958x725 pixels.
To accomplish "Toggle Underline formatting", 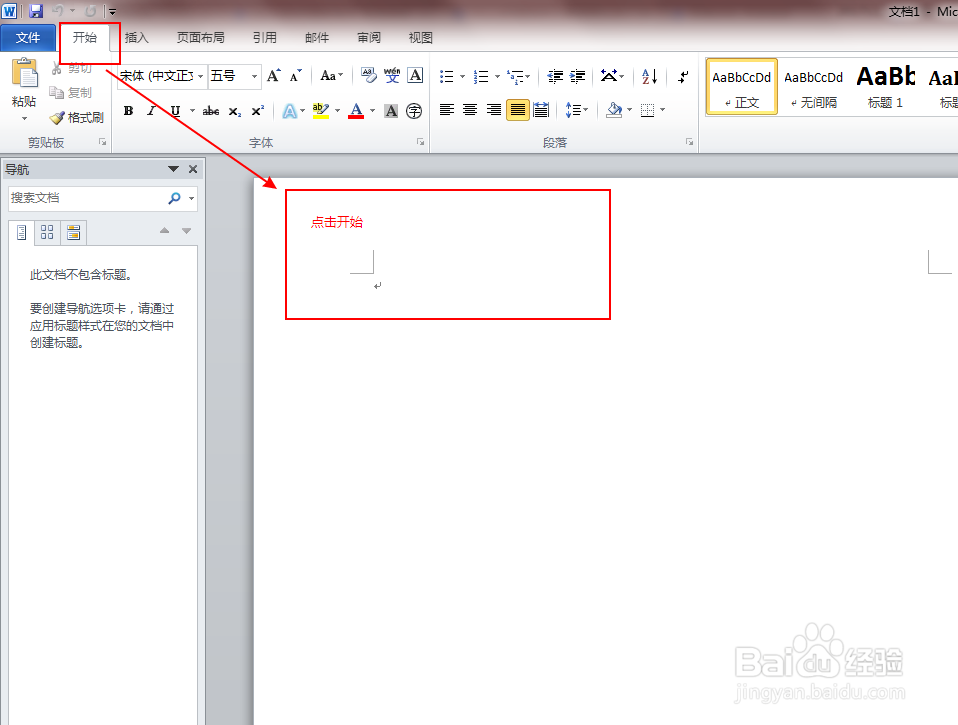I will coord(175,111).
